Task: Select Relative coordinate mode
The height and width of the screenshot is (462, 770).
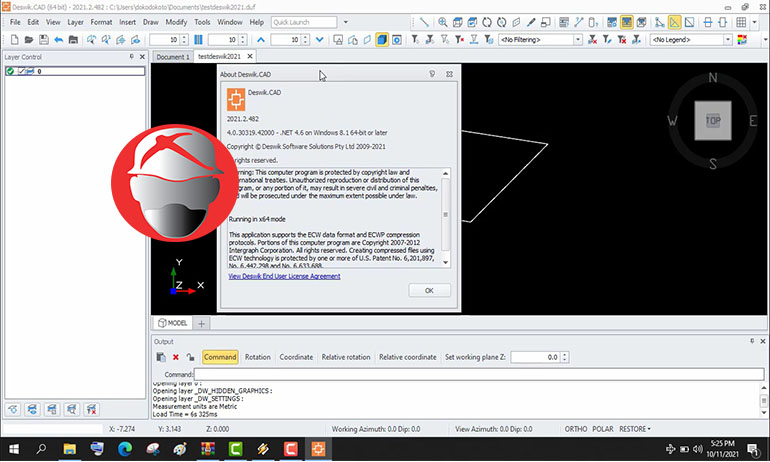Action: [x=408, y=357]
